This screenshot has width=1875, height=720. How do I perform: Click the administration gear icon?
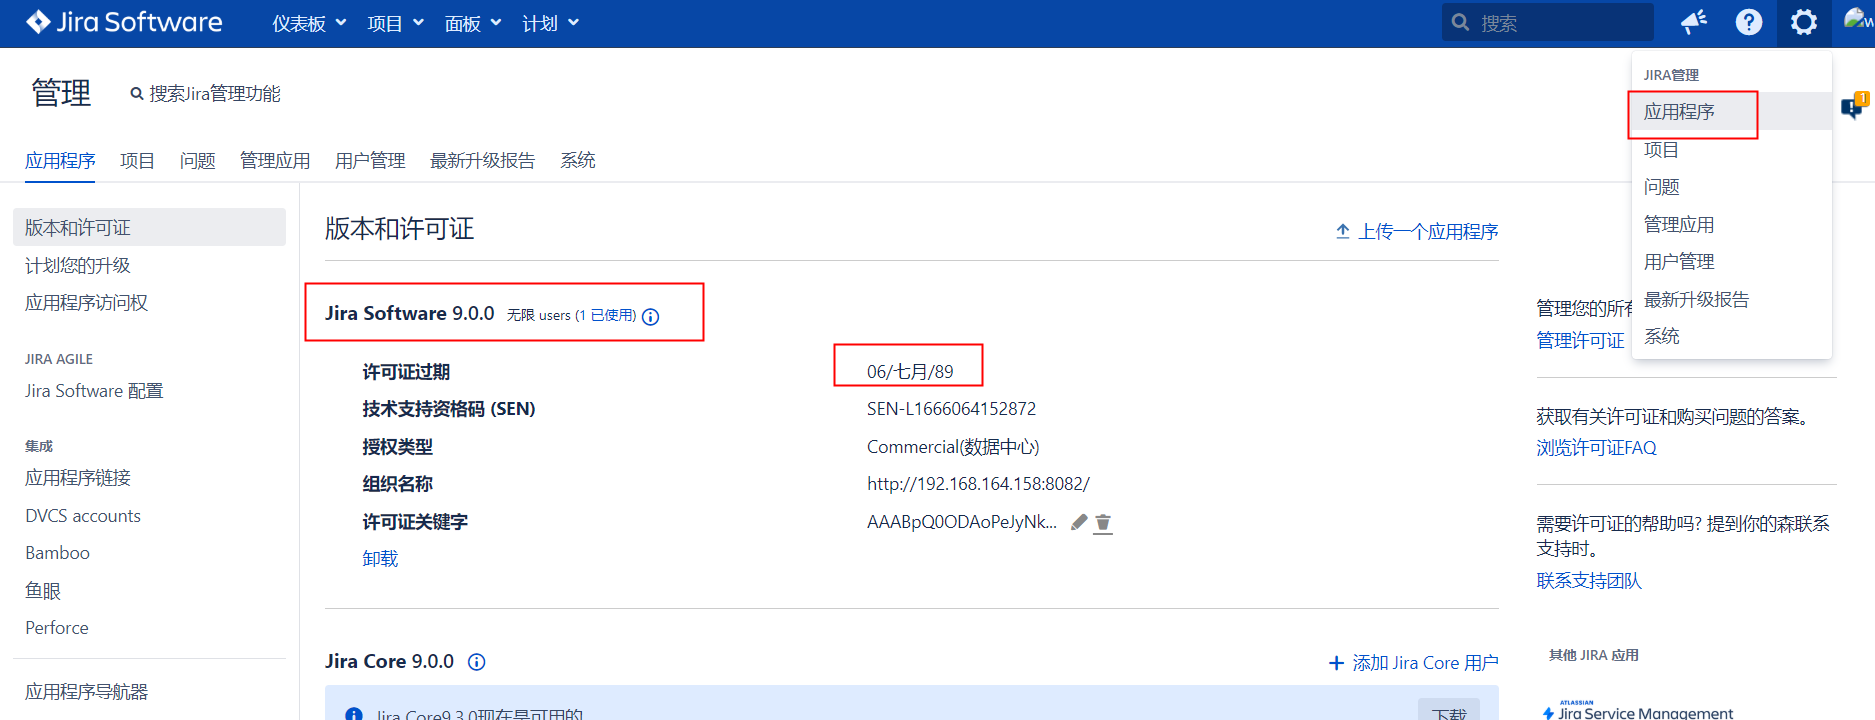(x=1803, y=22)
